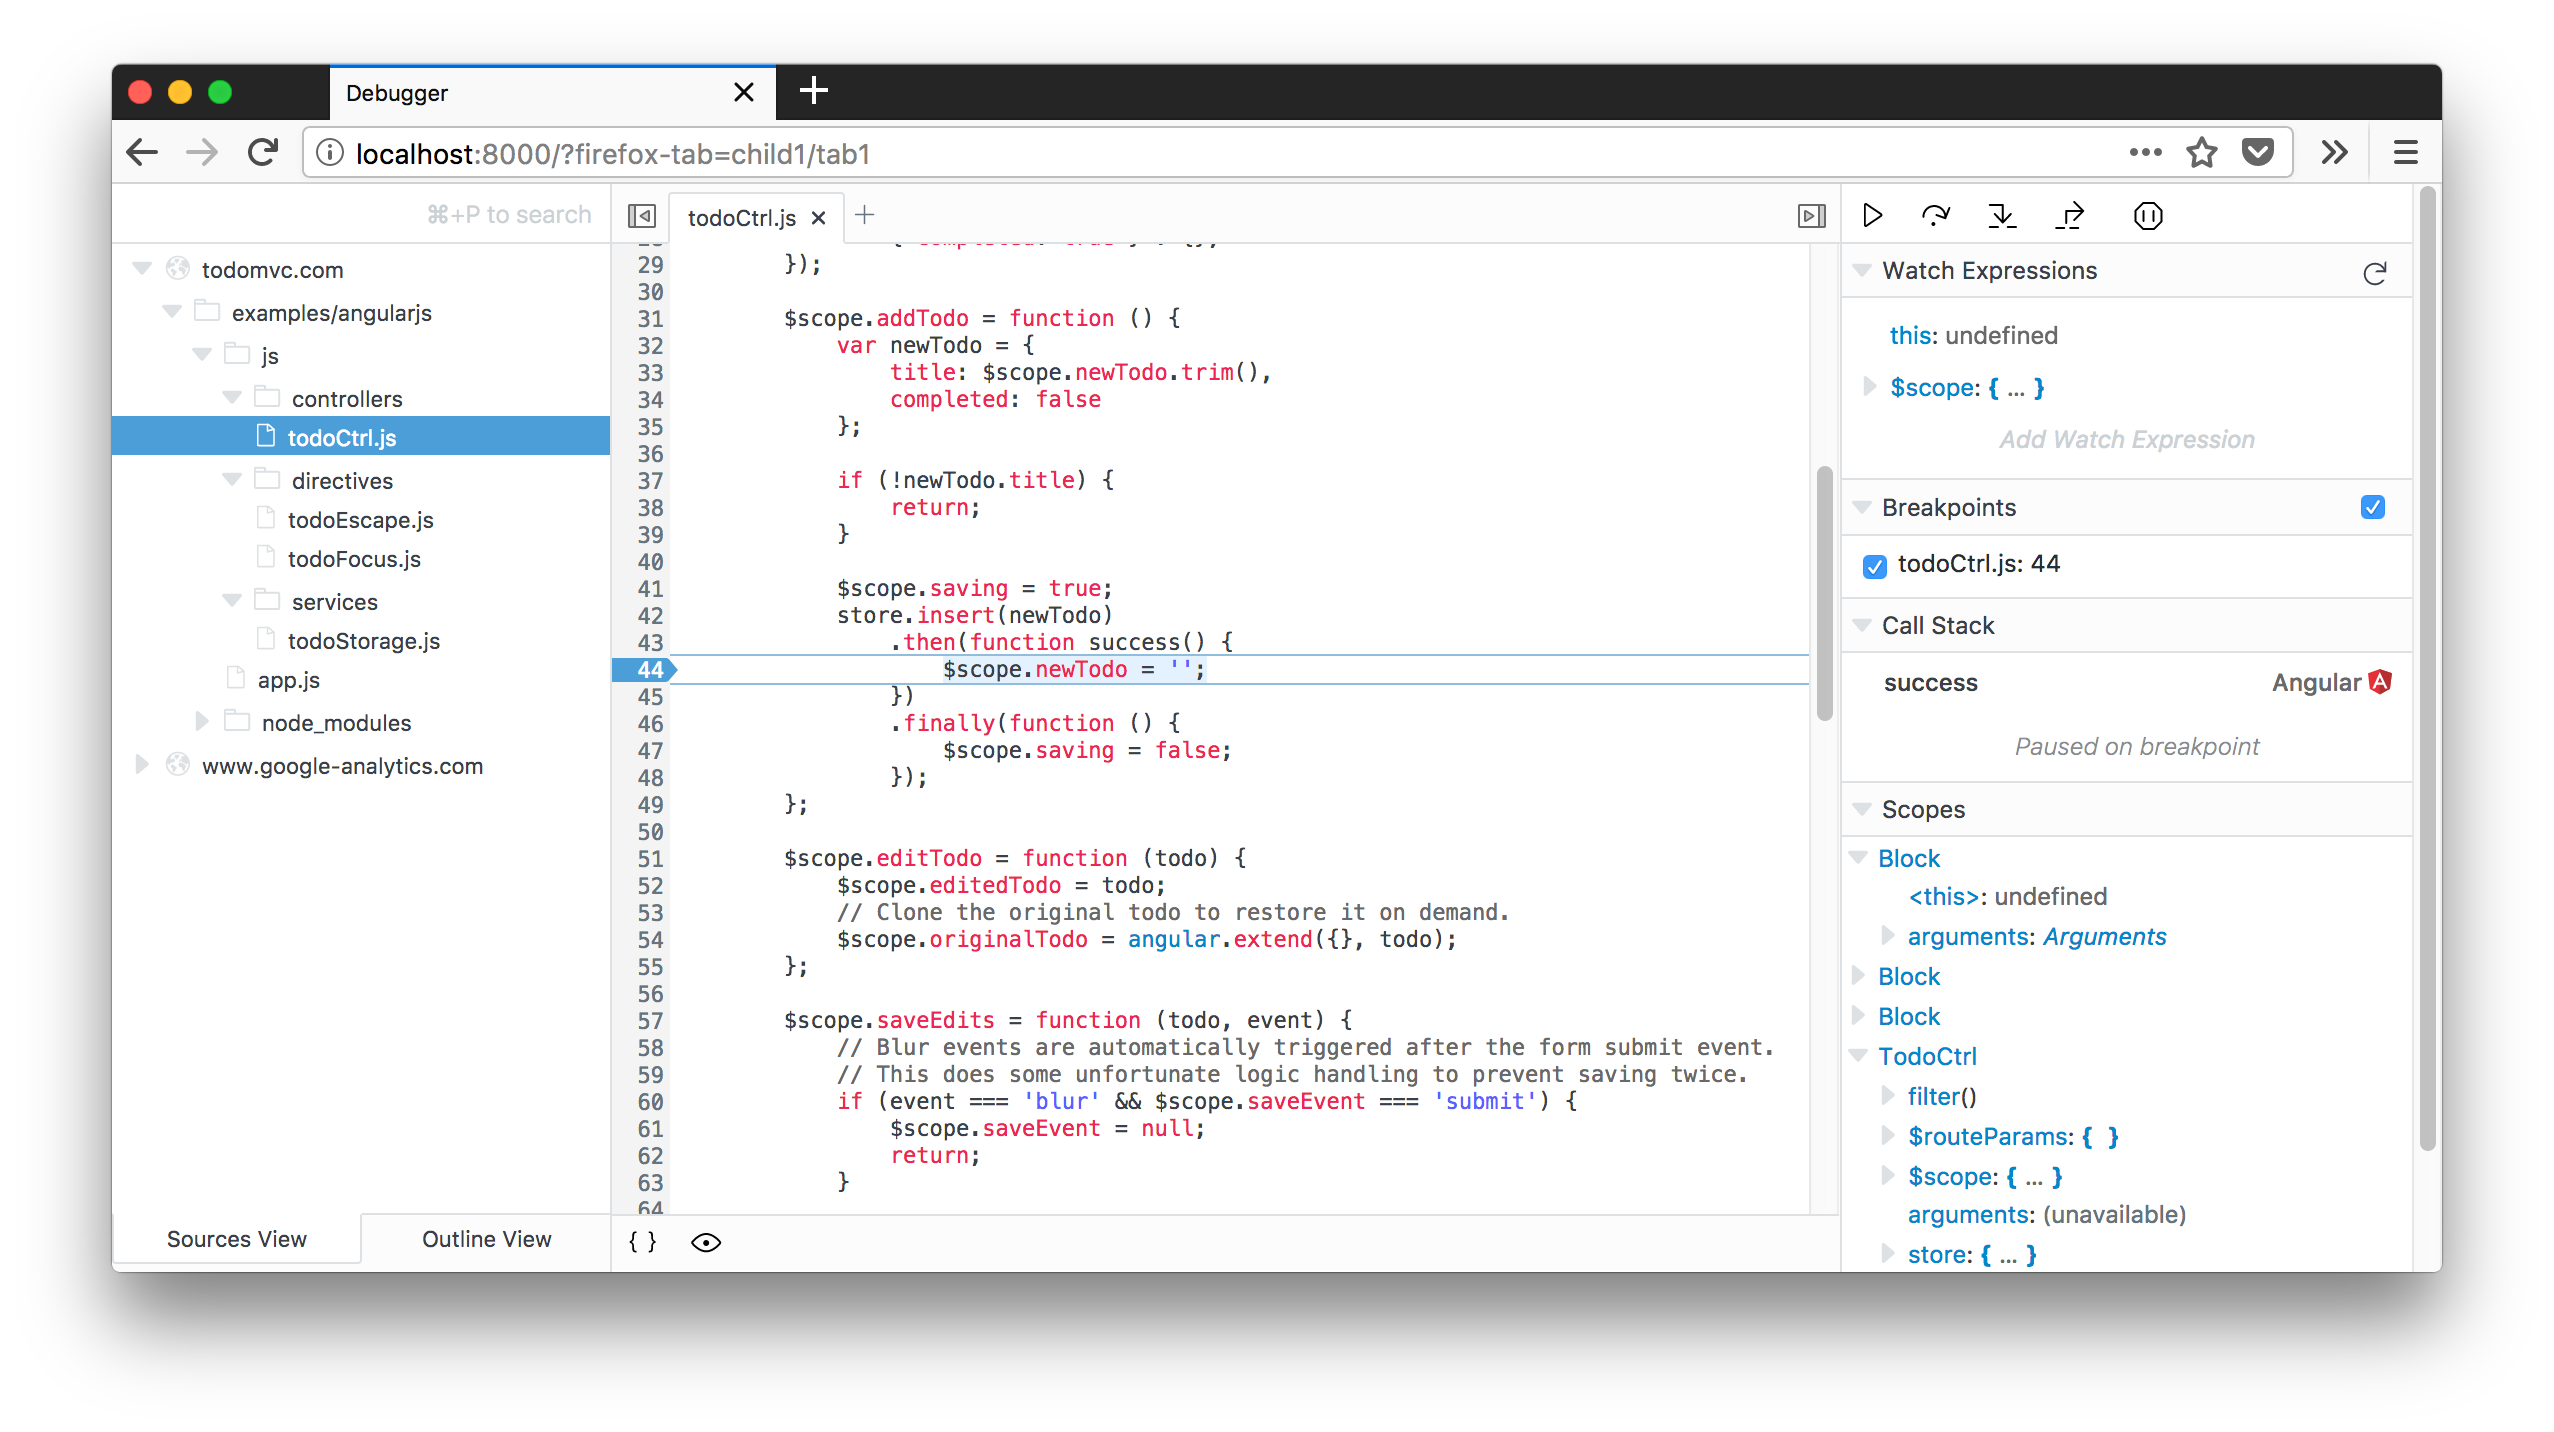Click the Outline View toggle button
The height and width of the screenshot is (1432, 2554).
point(488,1239)
